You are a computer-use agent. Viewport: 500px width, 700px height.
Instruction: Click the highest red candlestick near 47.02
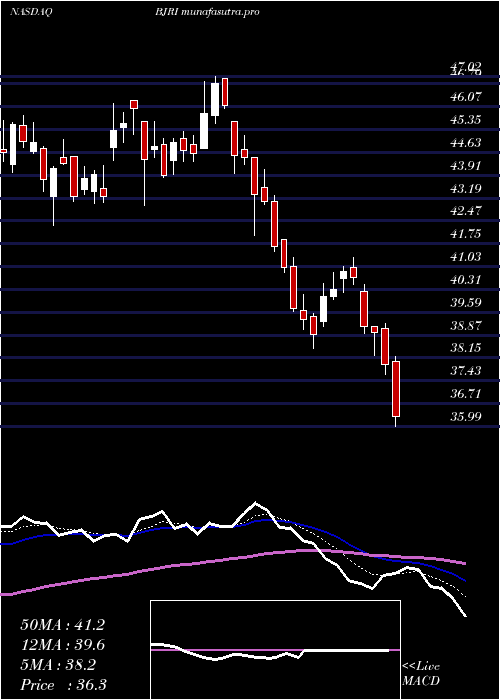pyautogui.click(x=225, y=92)
